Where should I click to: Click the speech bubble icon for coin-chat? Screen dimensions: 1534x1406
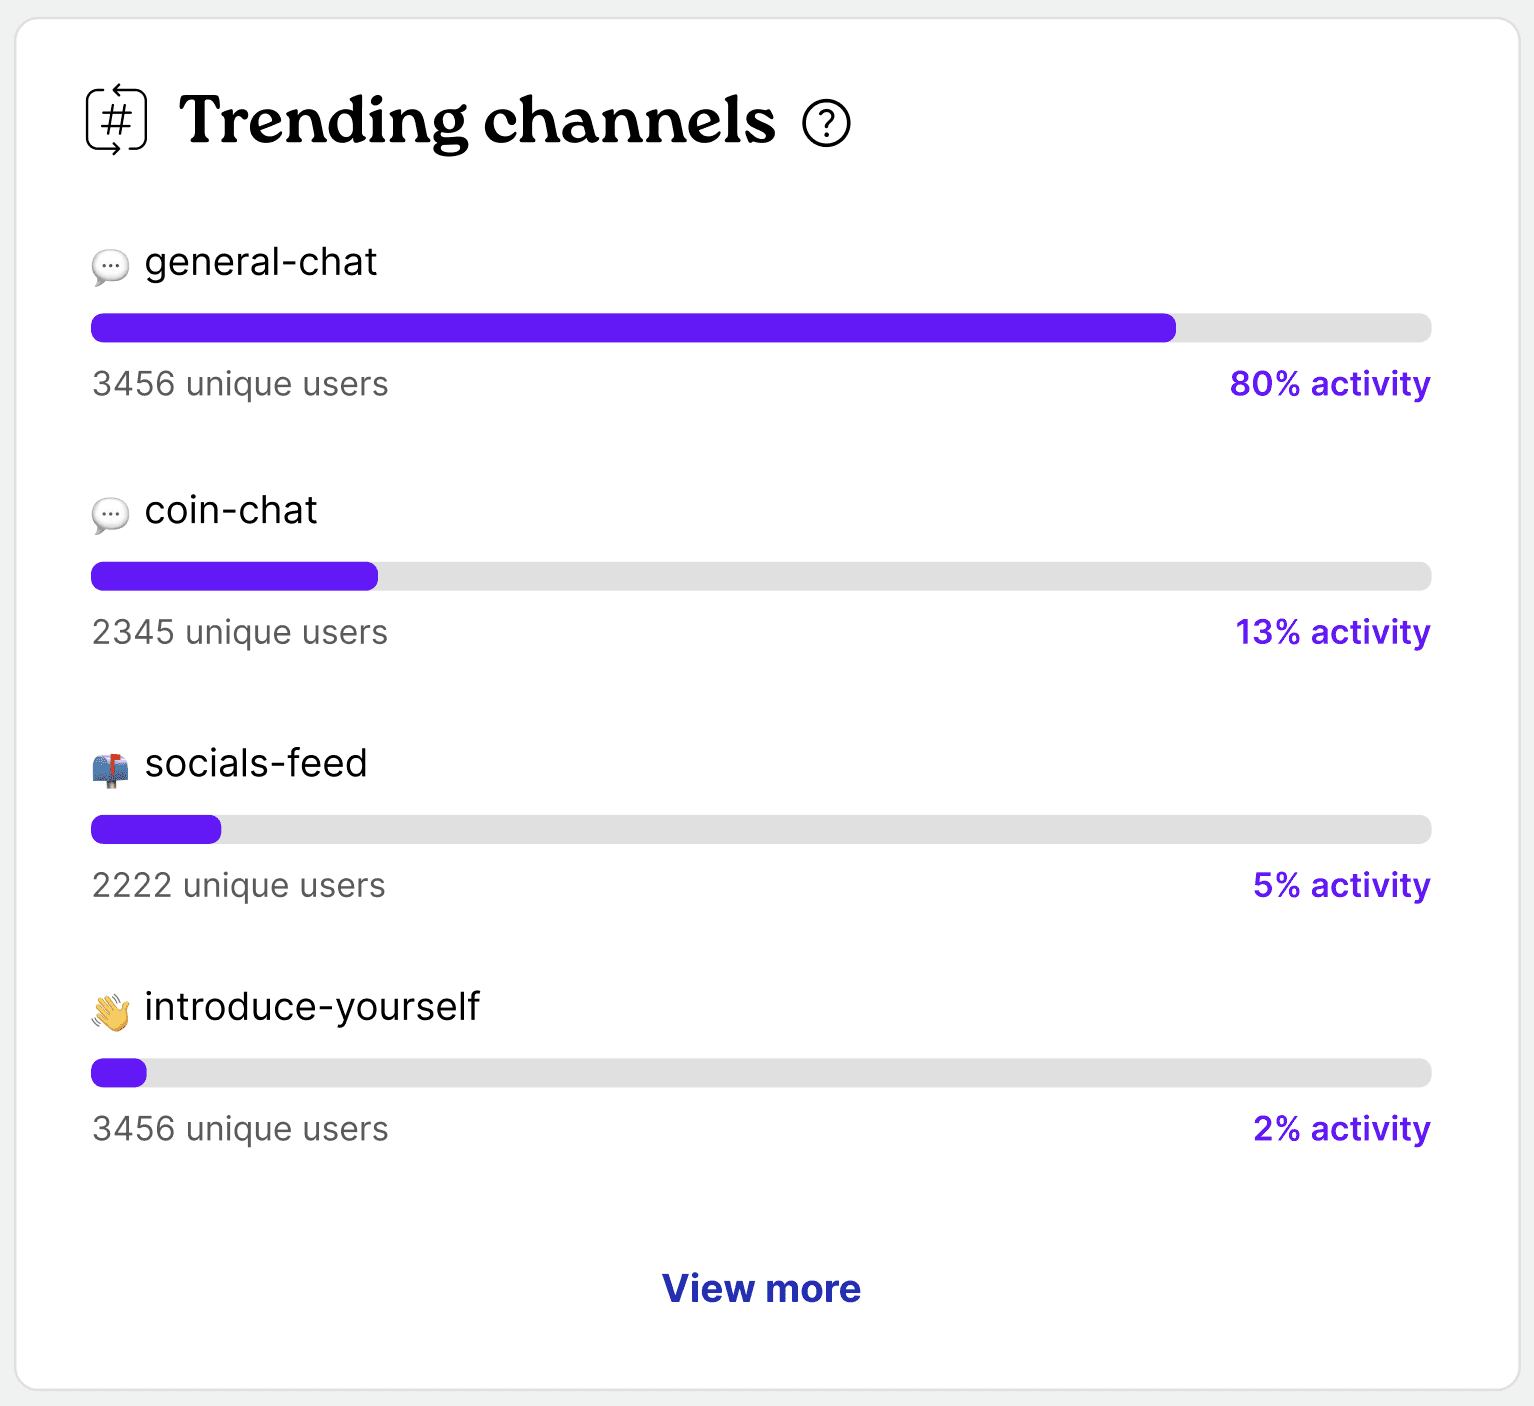click(110, 514)
